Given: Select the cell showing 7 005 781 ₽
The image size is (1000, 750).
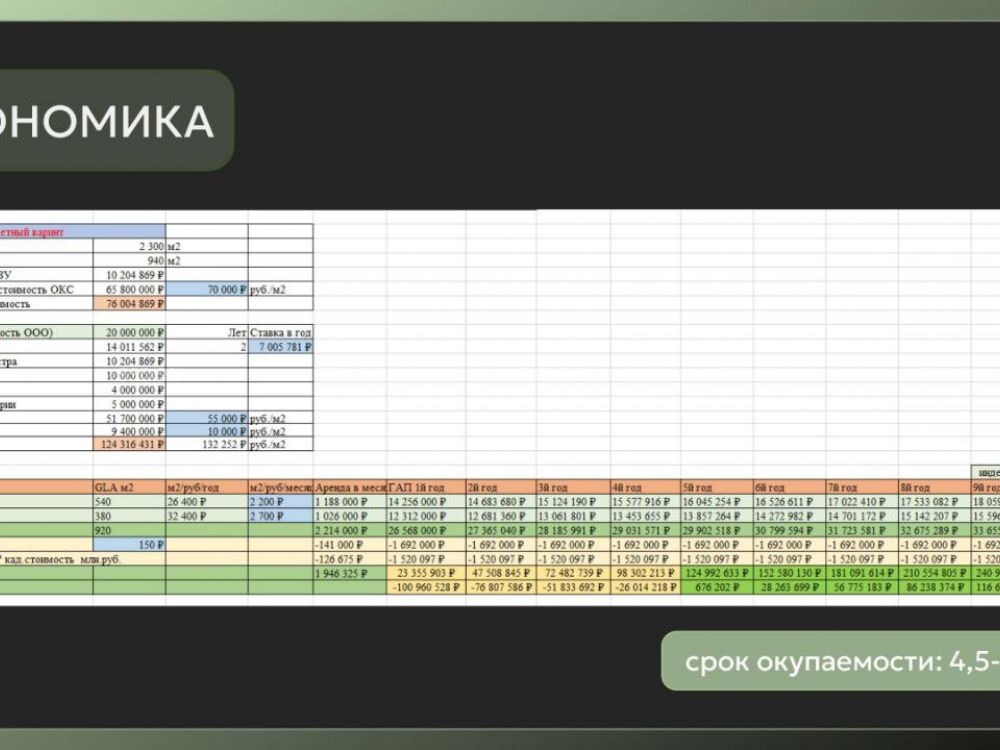Looking at the screenshot, I should (x=281, y=346).
